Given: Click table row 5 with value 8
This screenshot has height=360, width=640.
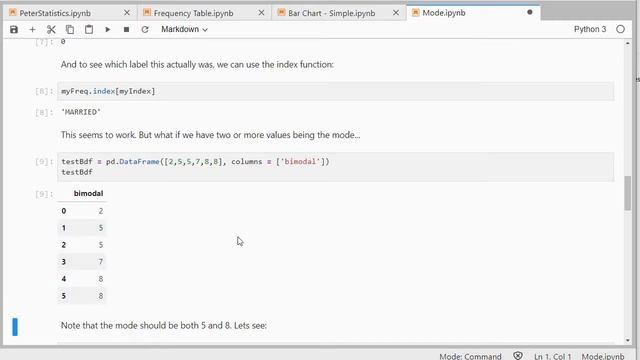Looking at the screenshot, I should [x=82, y=296].
